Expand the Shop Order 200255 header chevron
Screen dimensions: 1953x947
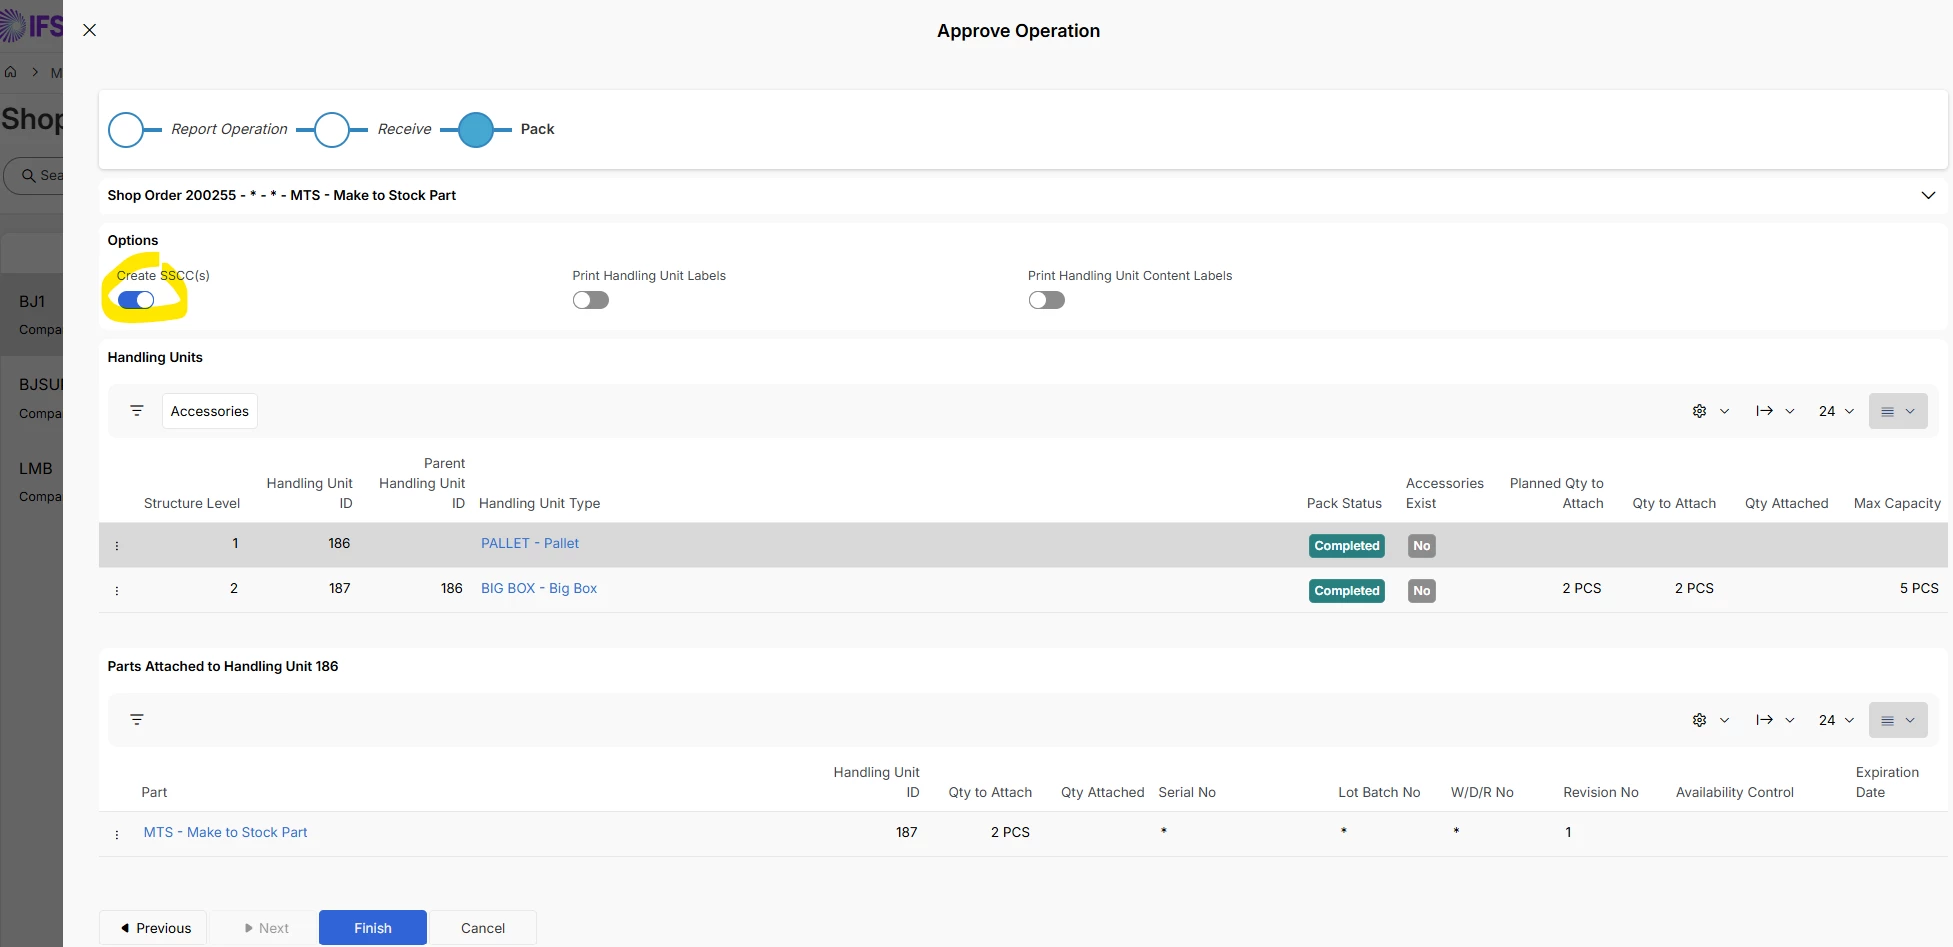coord(1928,195)
